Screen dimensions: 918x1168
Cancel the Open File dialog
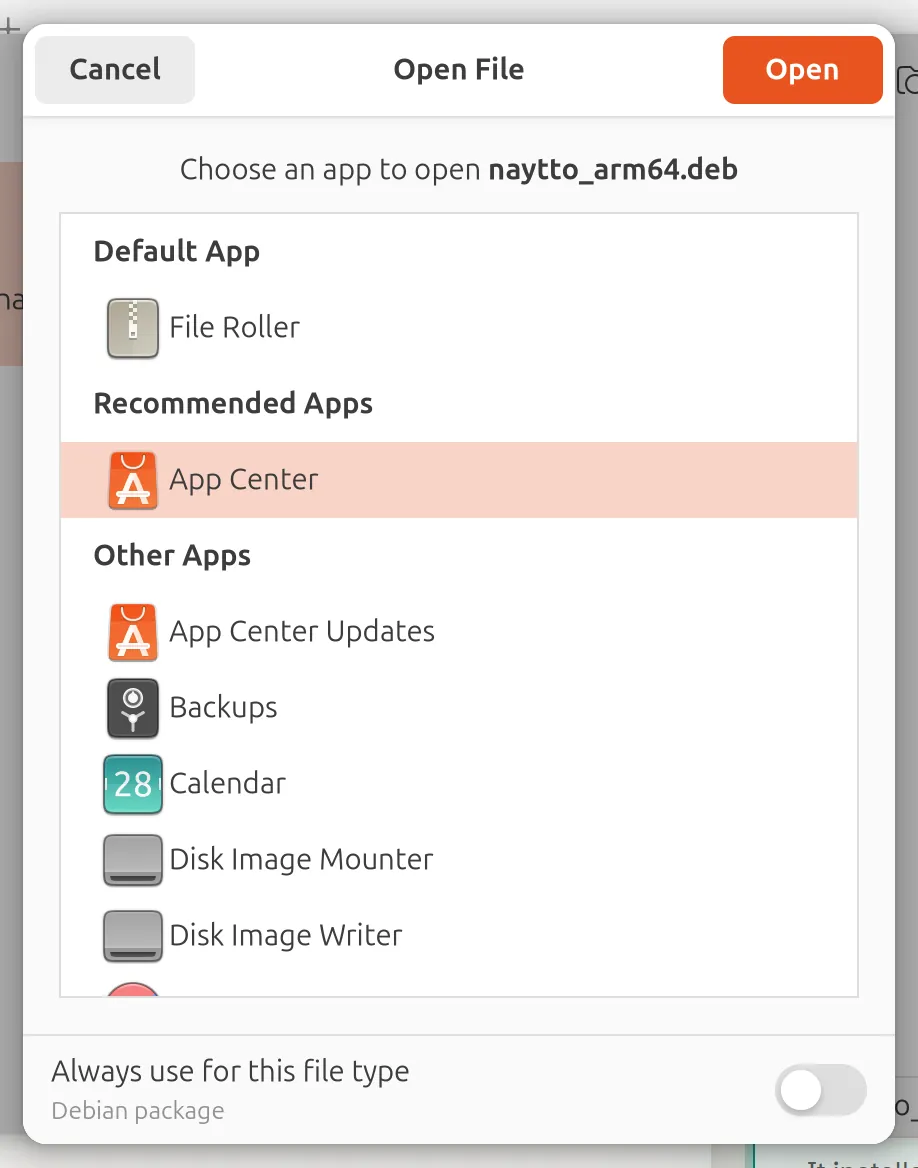click(115, 69)
